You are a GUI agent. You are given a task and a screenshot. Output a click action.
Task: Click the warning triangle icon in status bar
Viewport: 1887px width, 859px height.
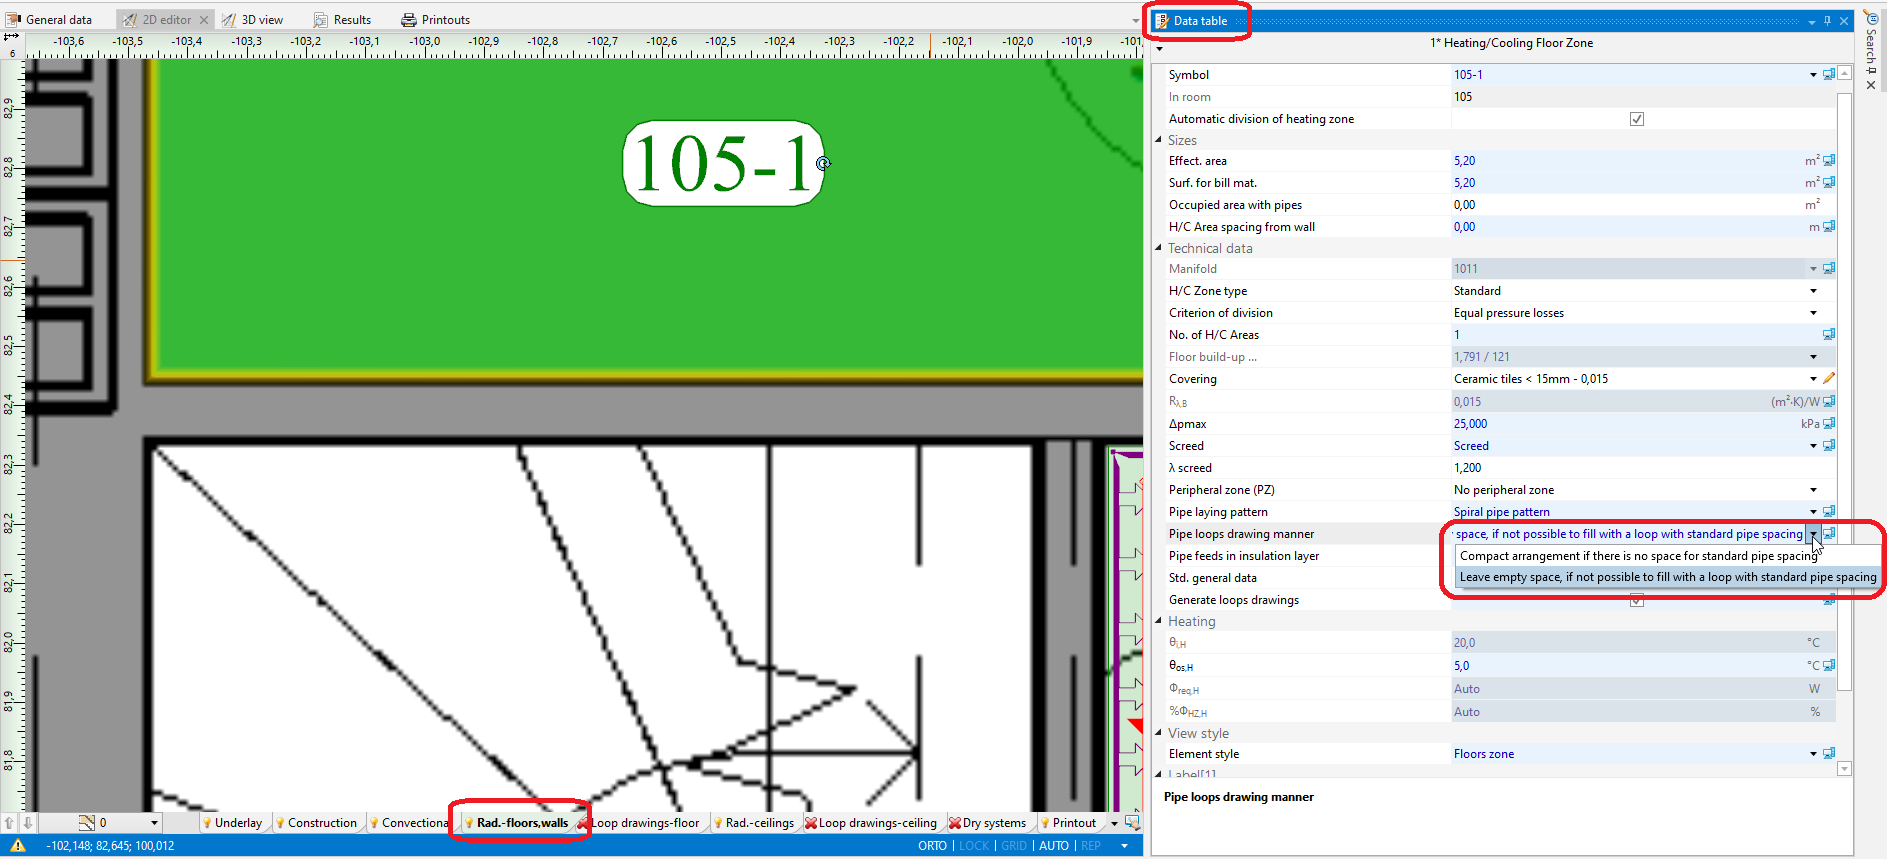[18, 845]
